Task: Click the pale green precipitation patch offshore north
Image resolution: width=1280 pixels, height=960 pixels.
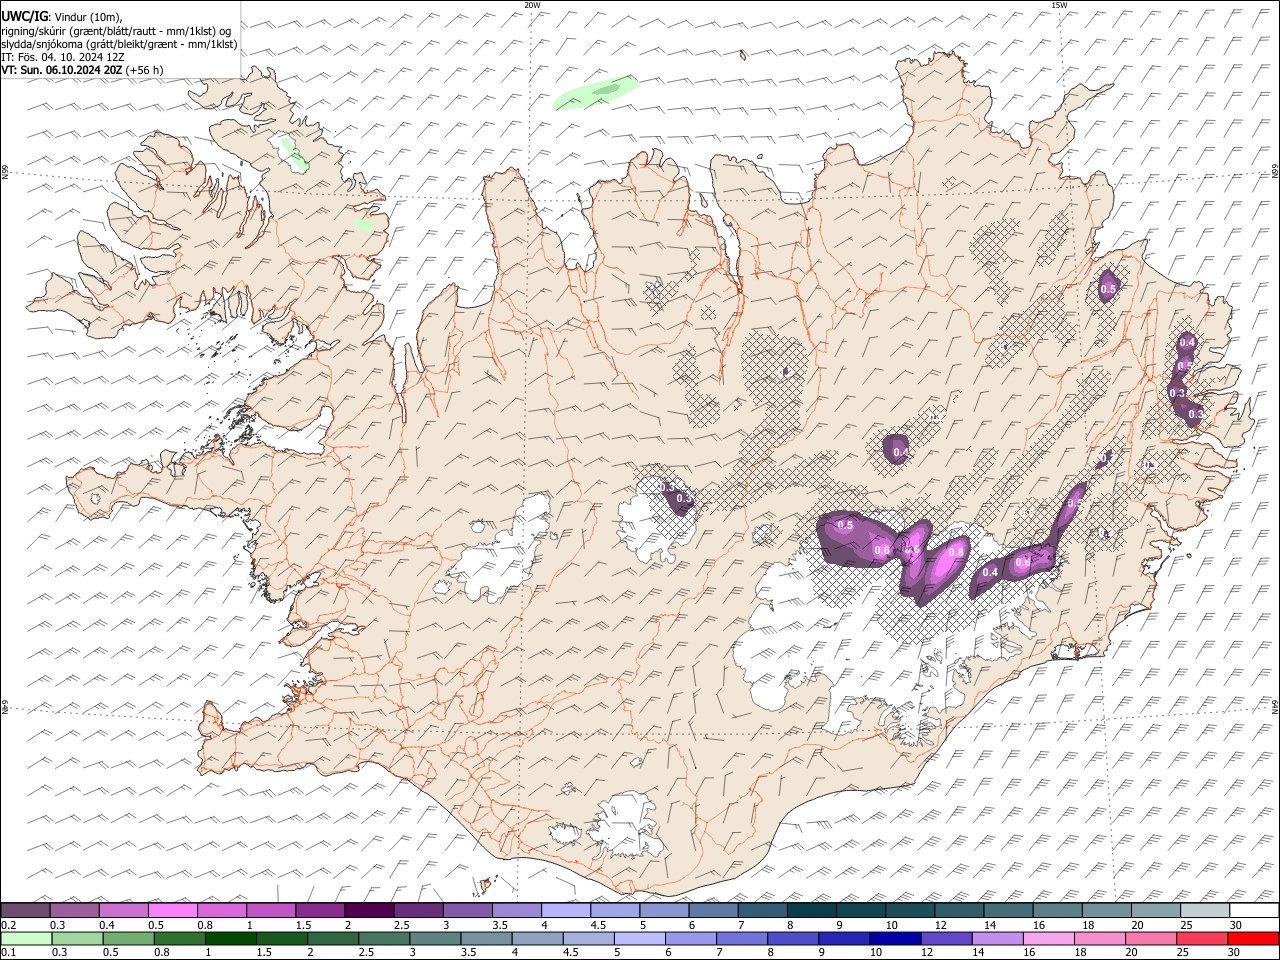Action: [x=597, y=92]
